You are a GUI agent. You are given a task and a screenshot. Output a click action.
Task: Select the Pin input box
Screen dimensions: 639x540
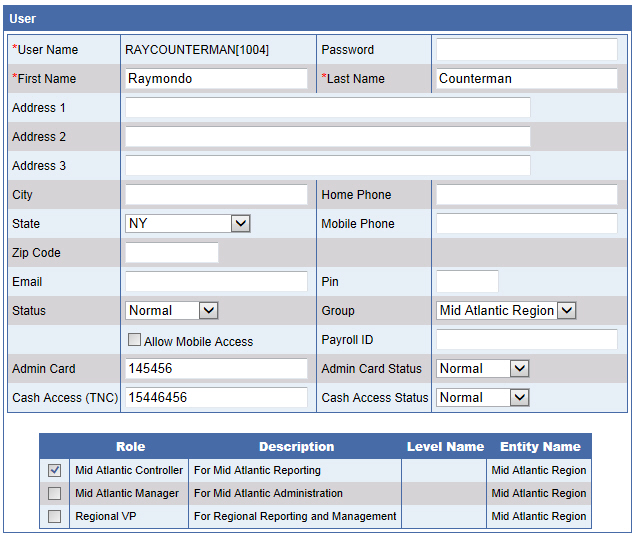(x=467, y=282)
